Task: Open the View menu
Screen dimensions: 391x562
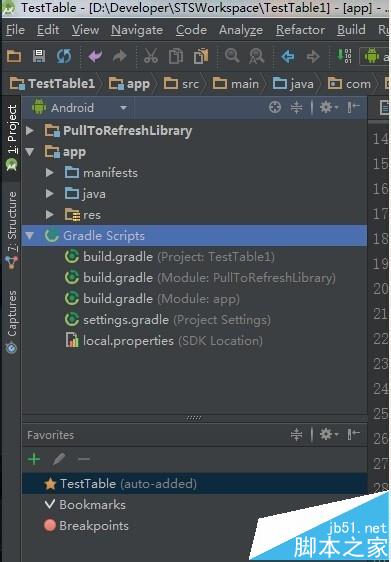Action: point(85,30)
